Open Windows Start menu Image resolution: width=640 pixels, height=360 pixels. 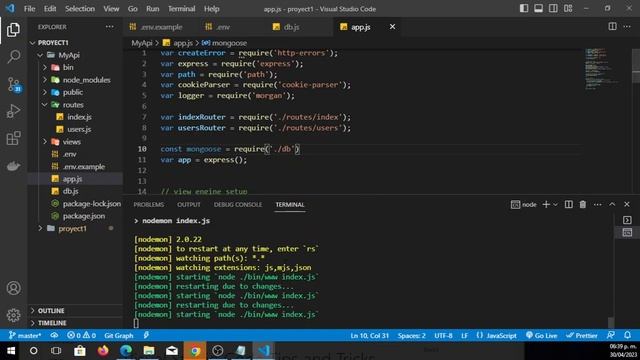coord(11,351)
